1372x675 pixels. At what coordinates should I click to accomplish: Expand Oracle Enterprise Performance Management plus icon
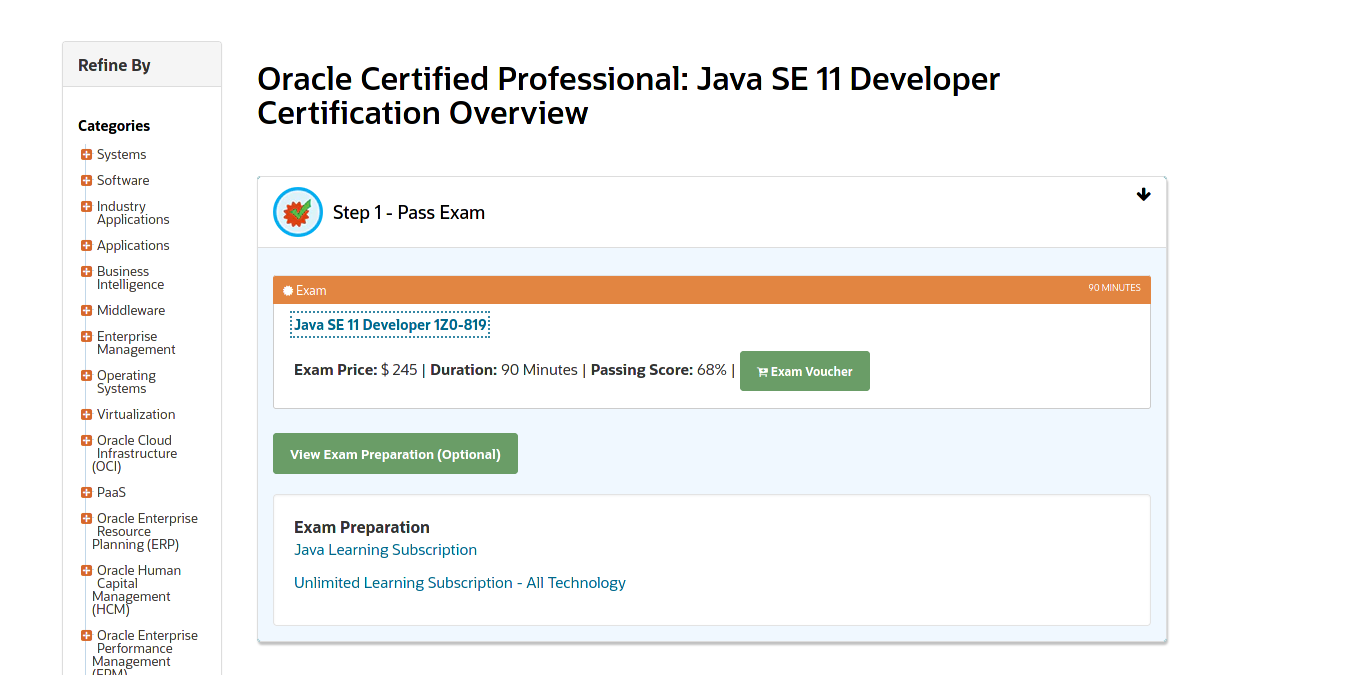[86, 636]
